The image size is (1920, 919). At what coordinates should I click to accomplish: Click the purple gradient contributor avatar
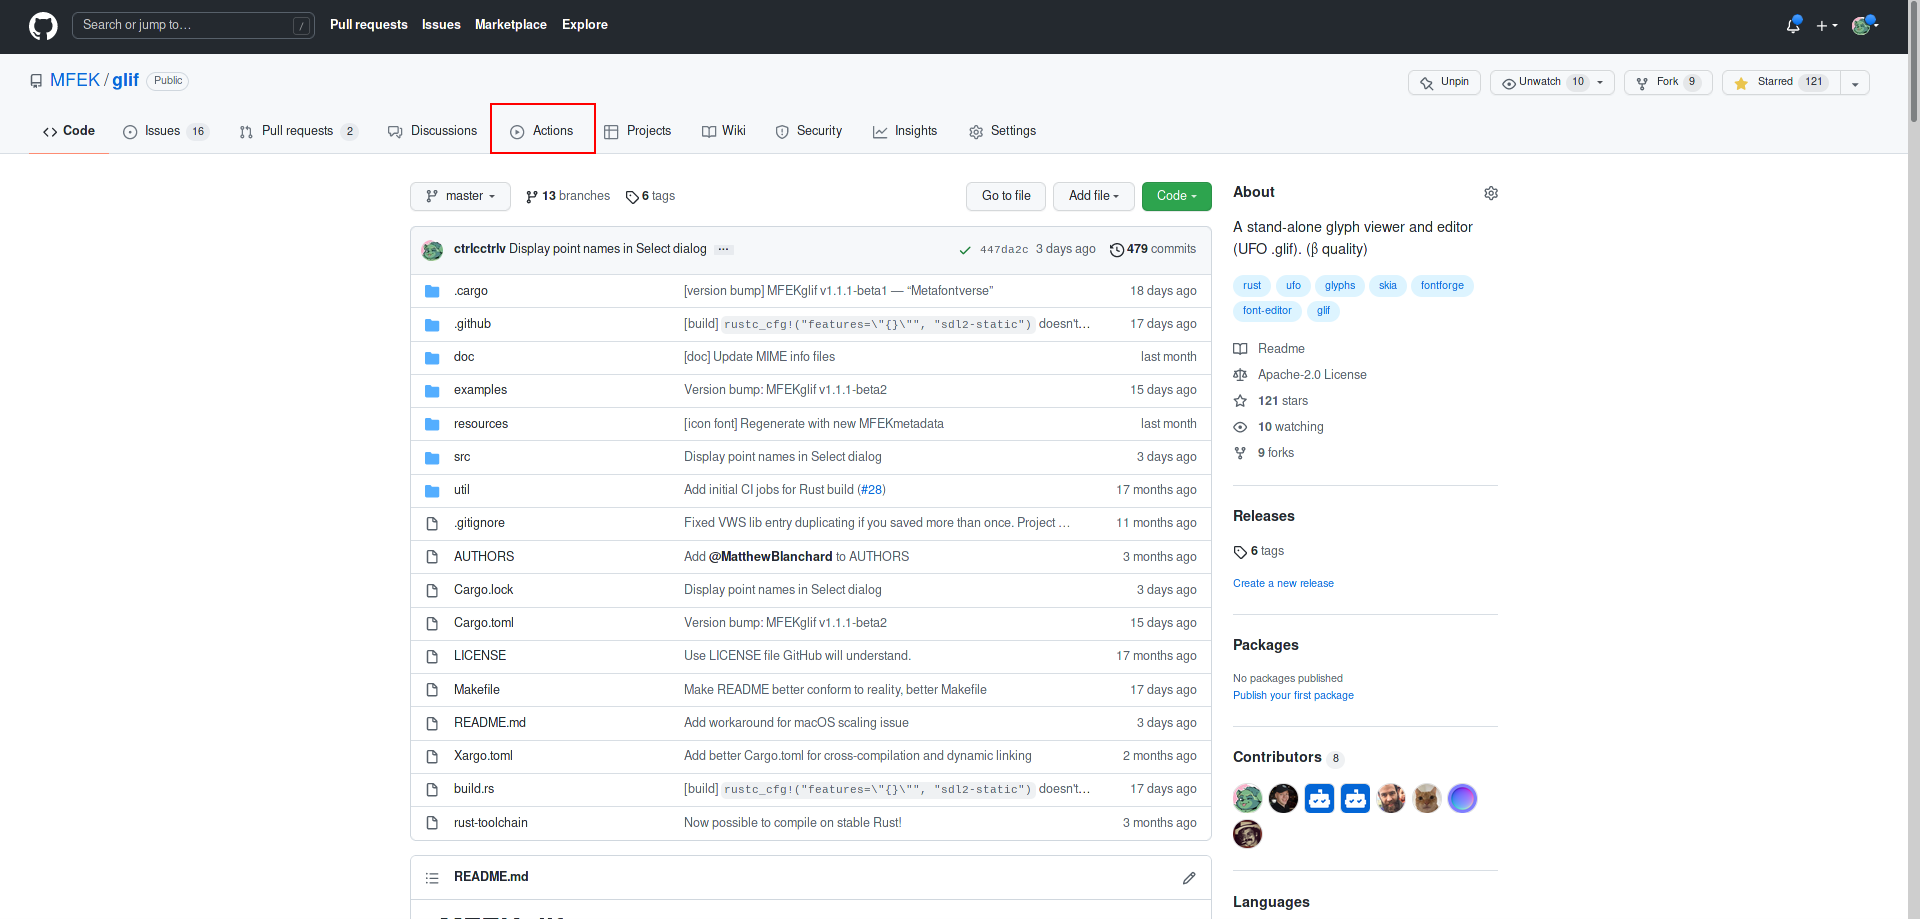point(1462,798)
